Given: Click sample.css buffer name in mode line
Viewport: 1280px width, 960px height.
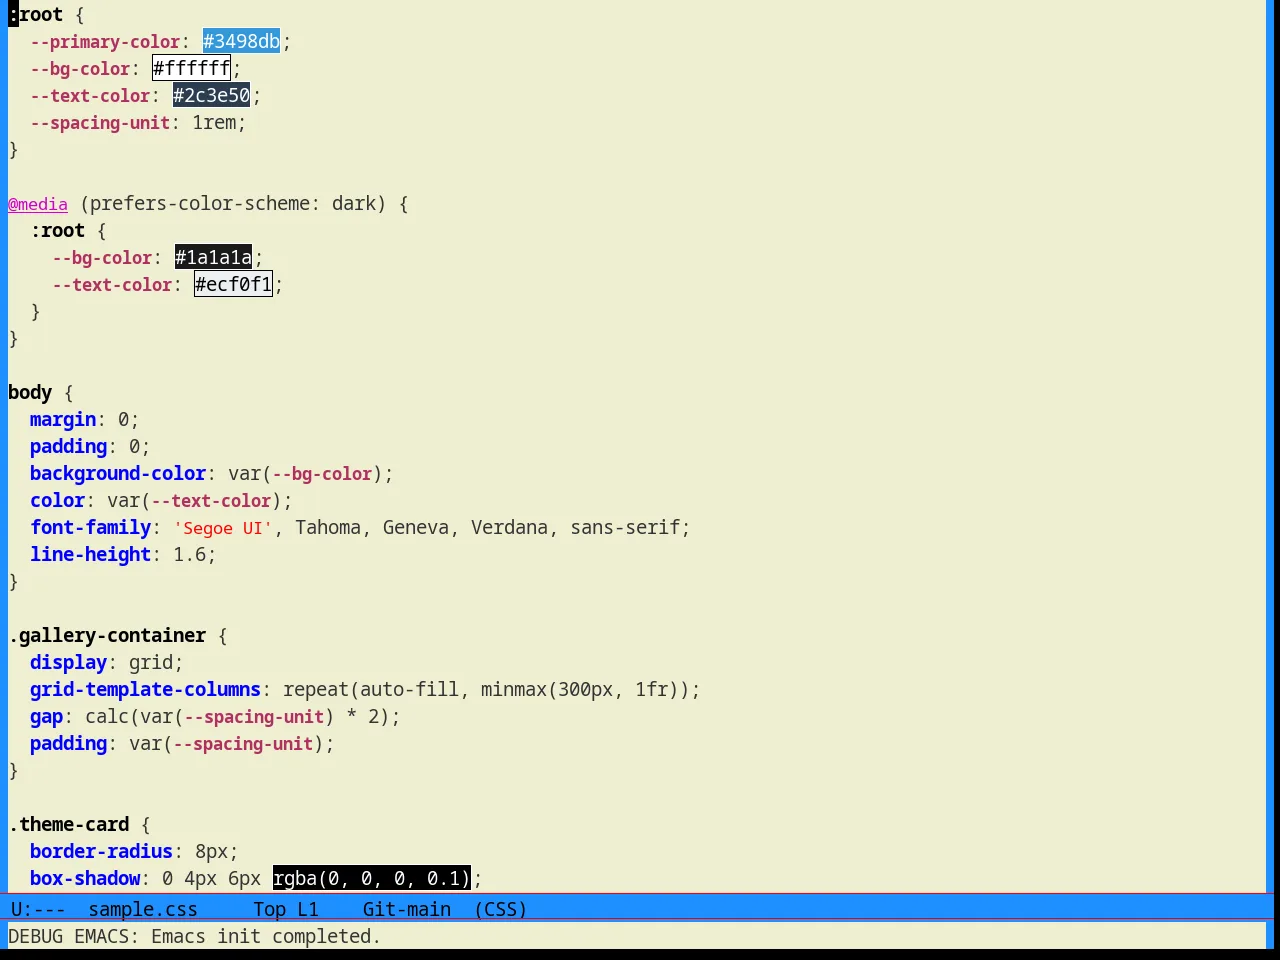Looking at the screenshot, I should 143,909.
